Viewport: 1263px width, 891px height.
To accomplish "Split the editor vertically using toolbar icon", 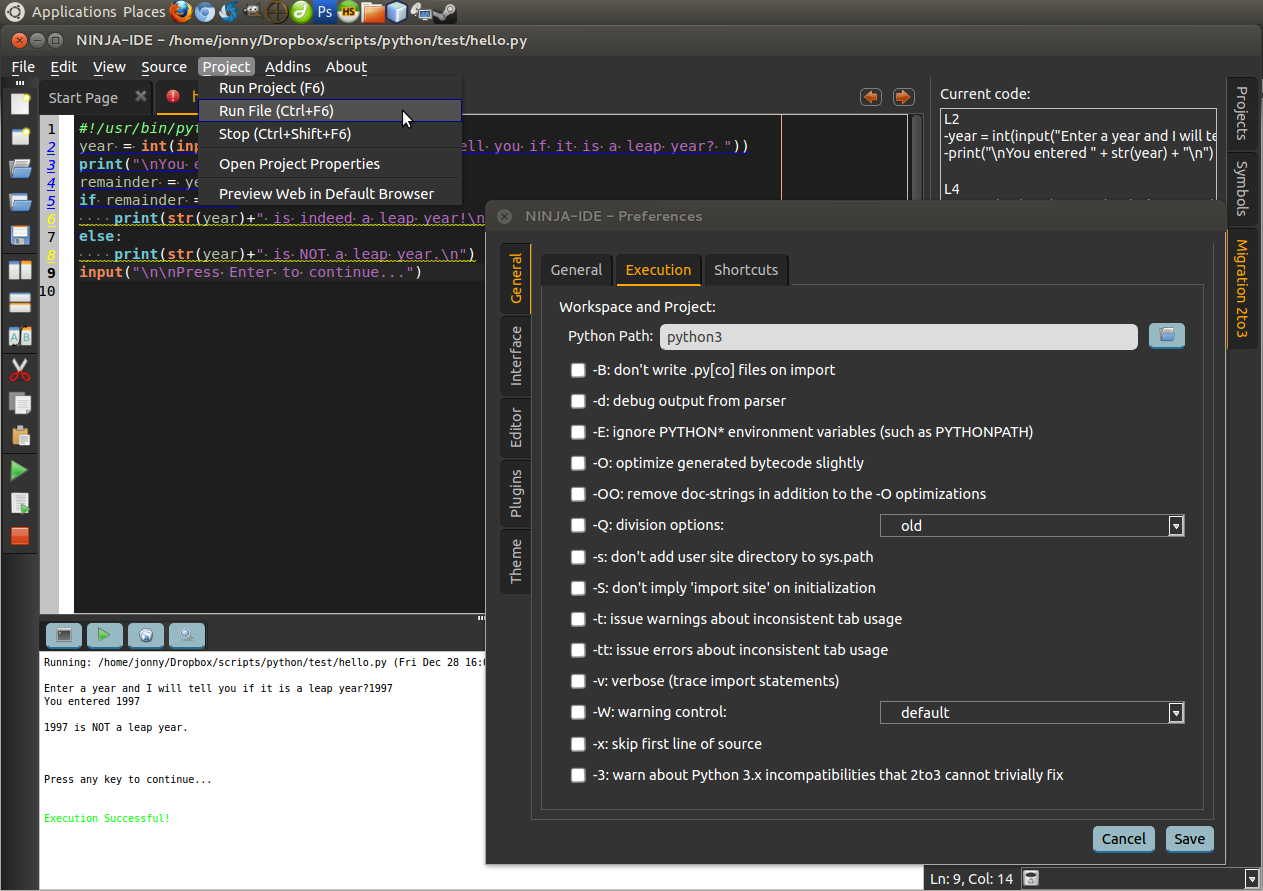I will point(20,270).
